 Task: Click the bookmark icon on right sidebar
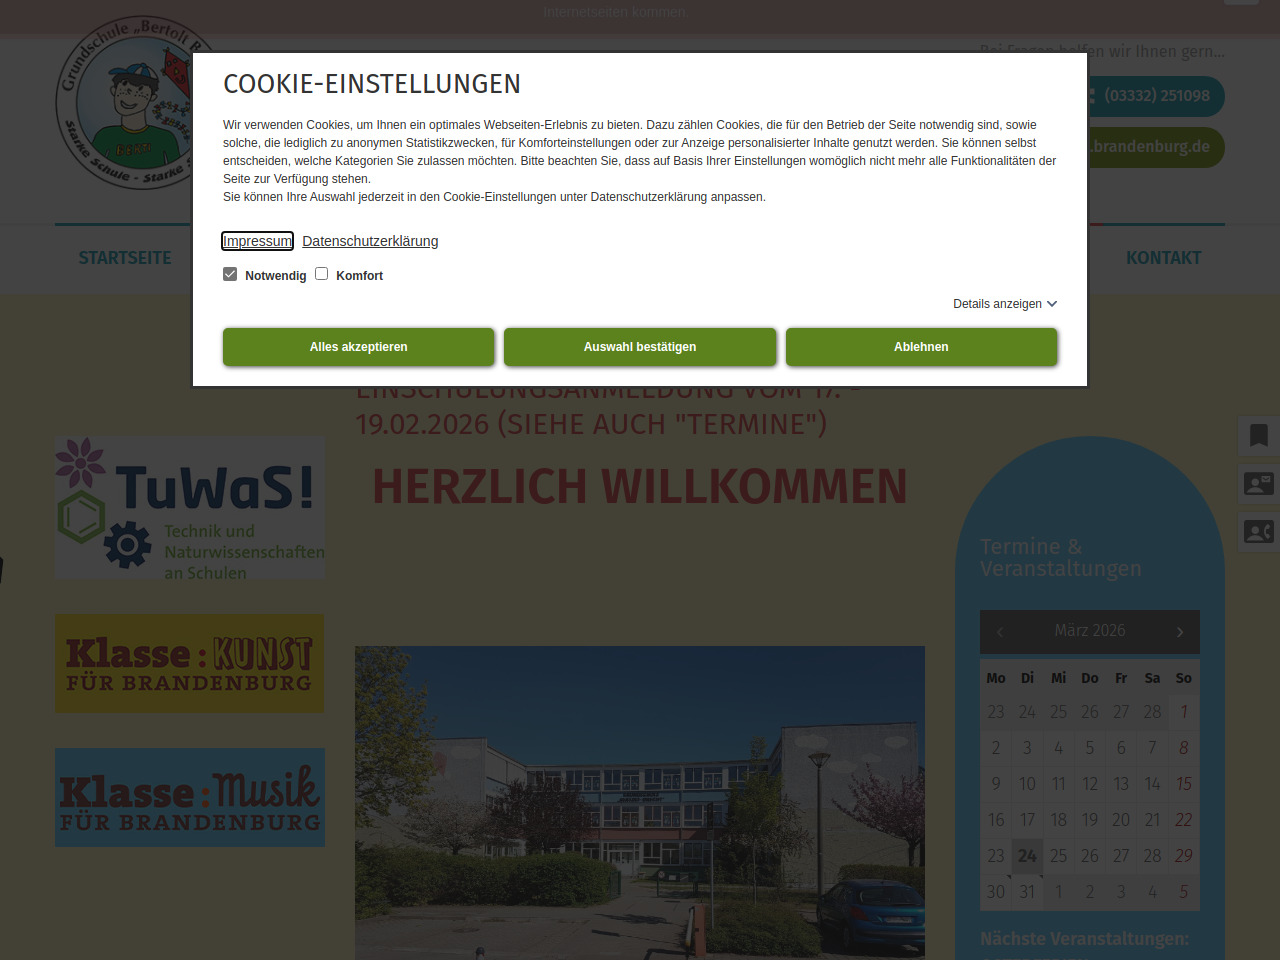1258,435
